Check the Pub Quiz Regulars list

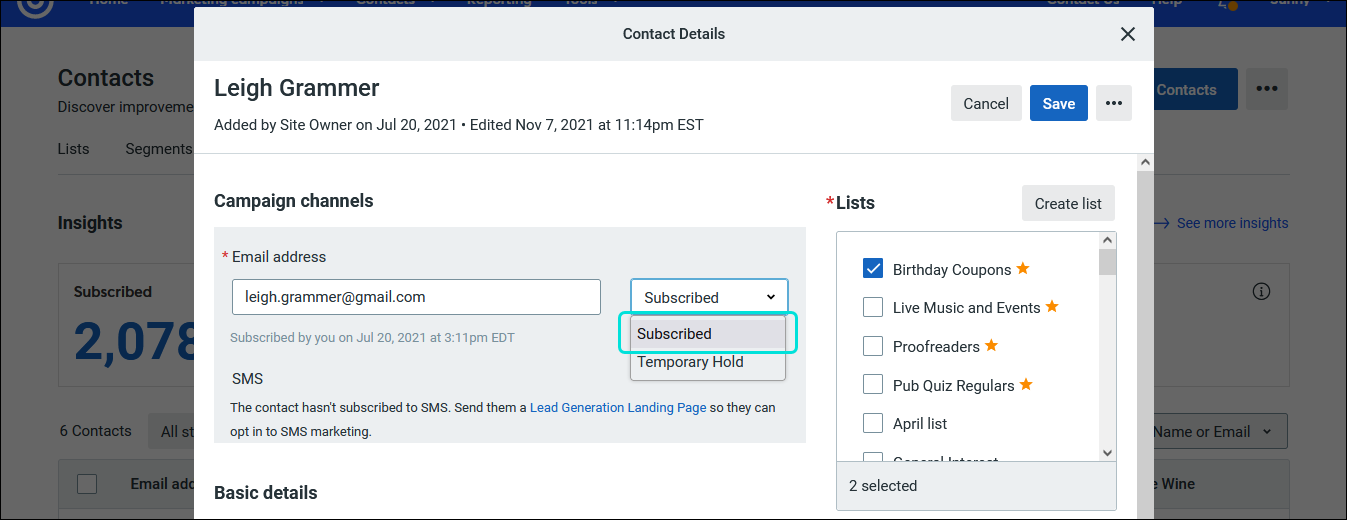tap(873, 385)
